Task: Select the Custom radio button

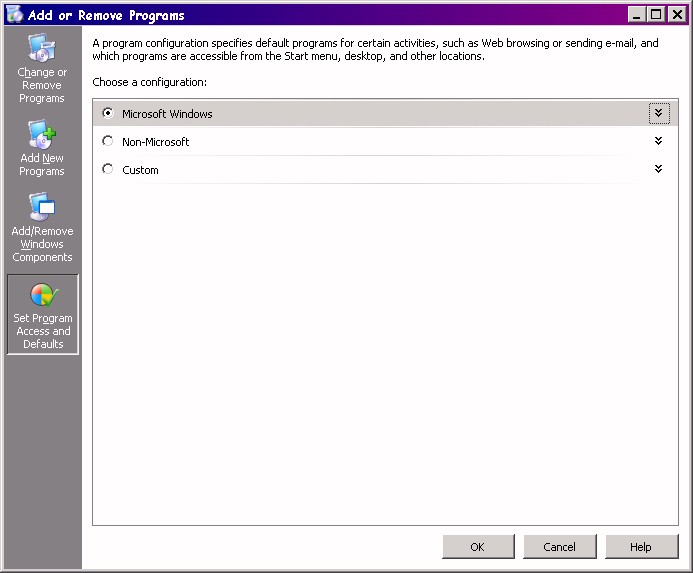Action: 107,169
